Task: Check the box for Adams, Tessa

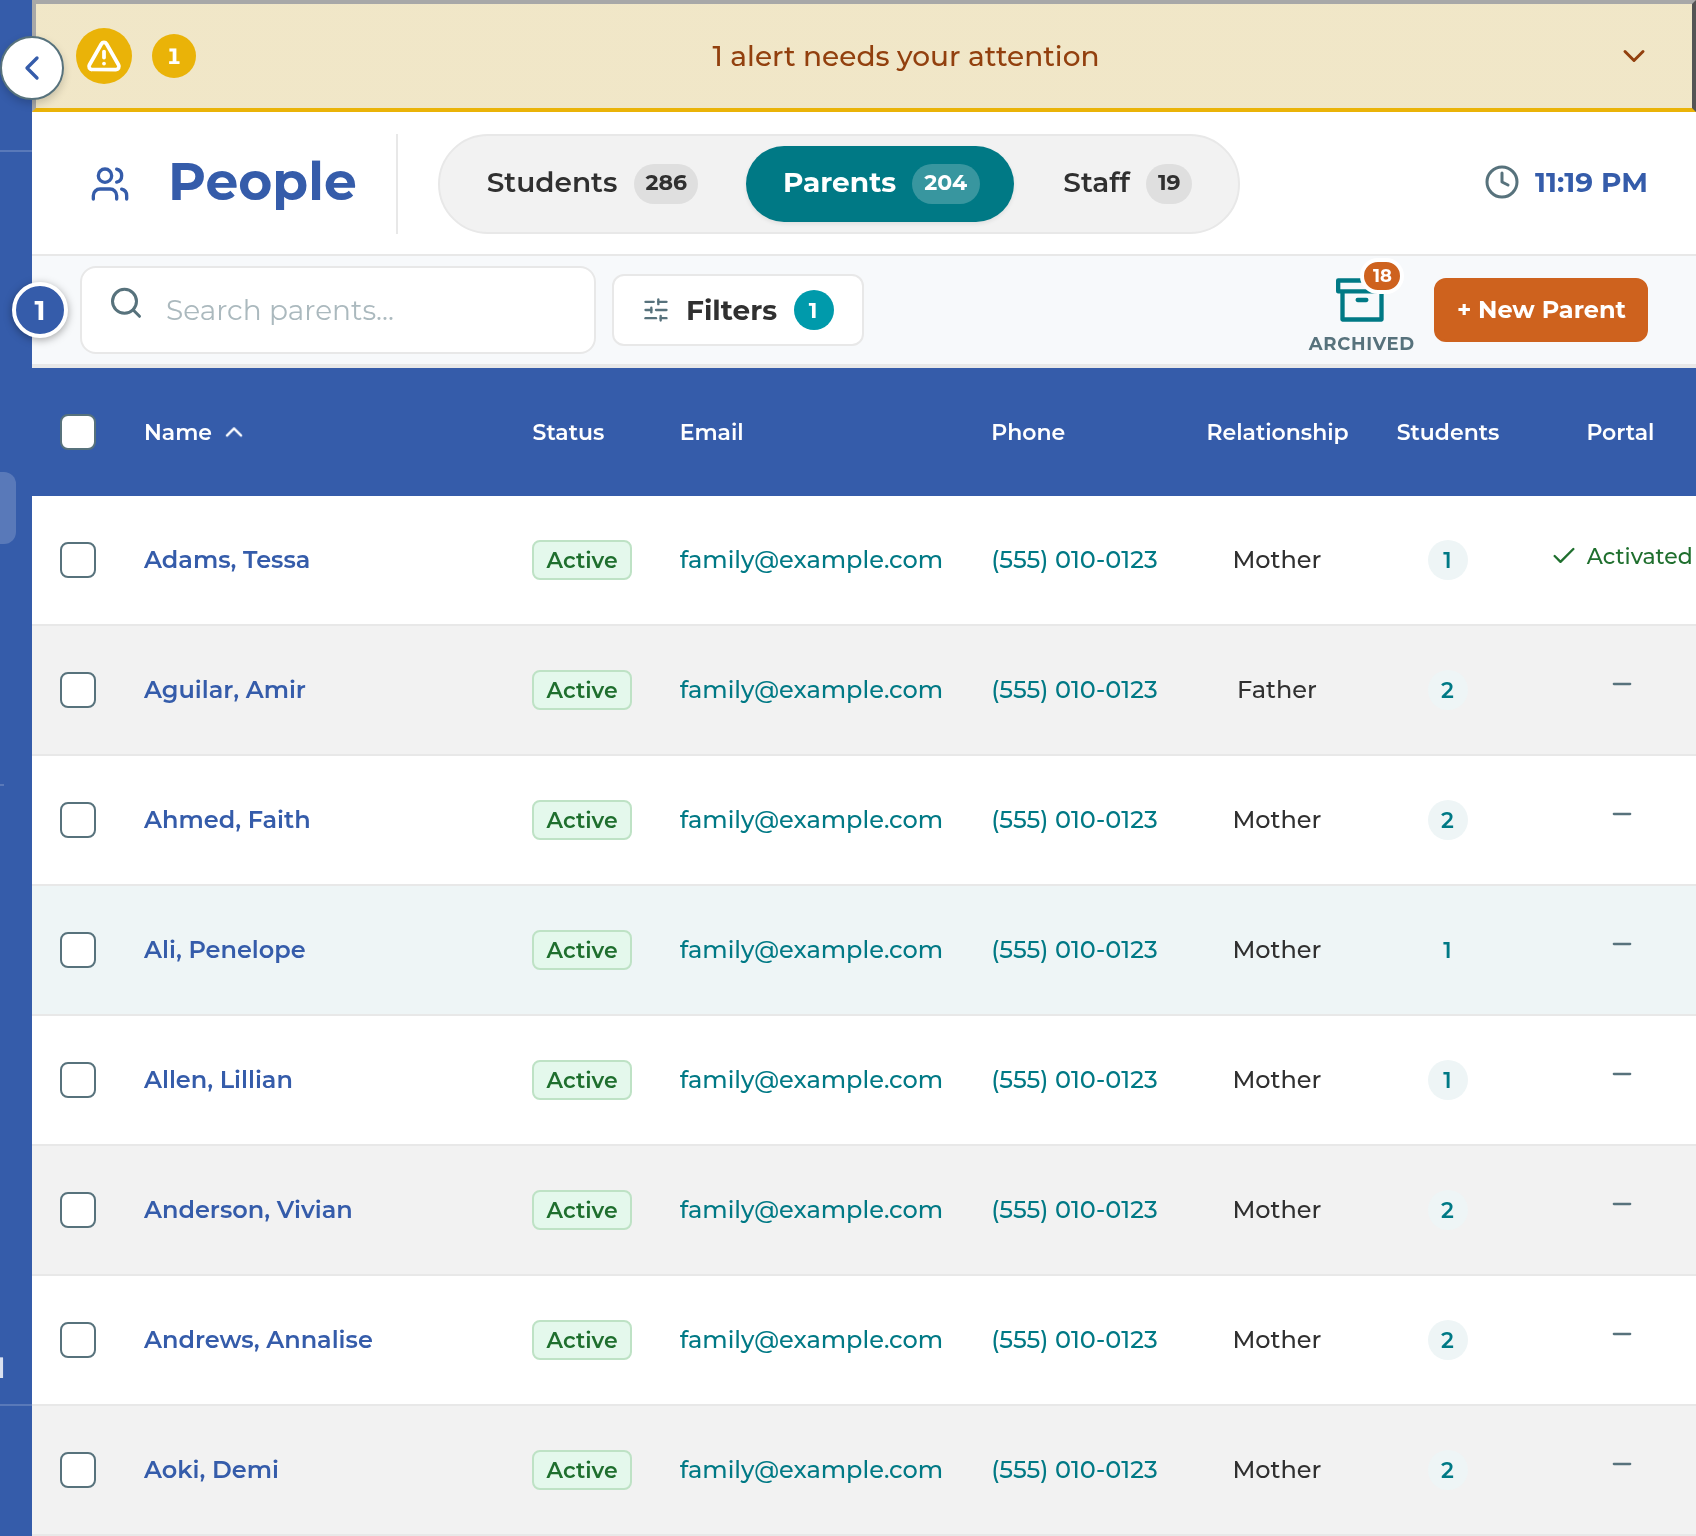Action: point(78,560)
